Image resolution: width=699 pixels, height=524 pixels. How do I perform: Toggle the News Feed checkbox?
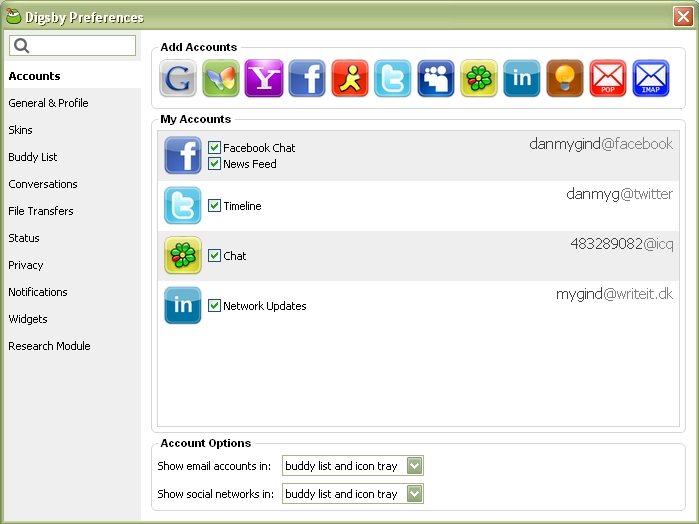pyautogui.click(x=214, y=164)
